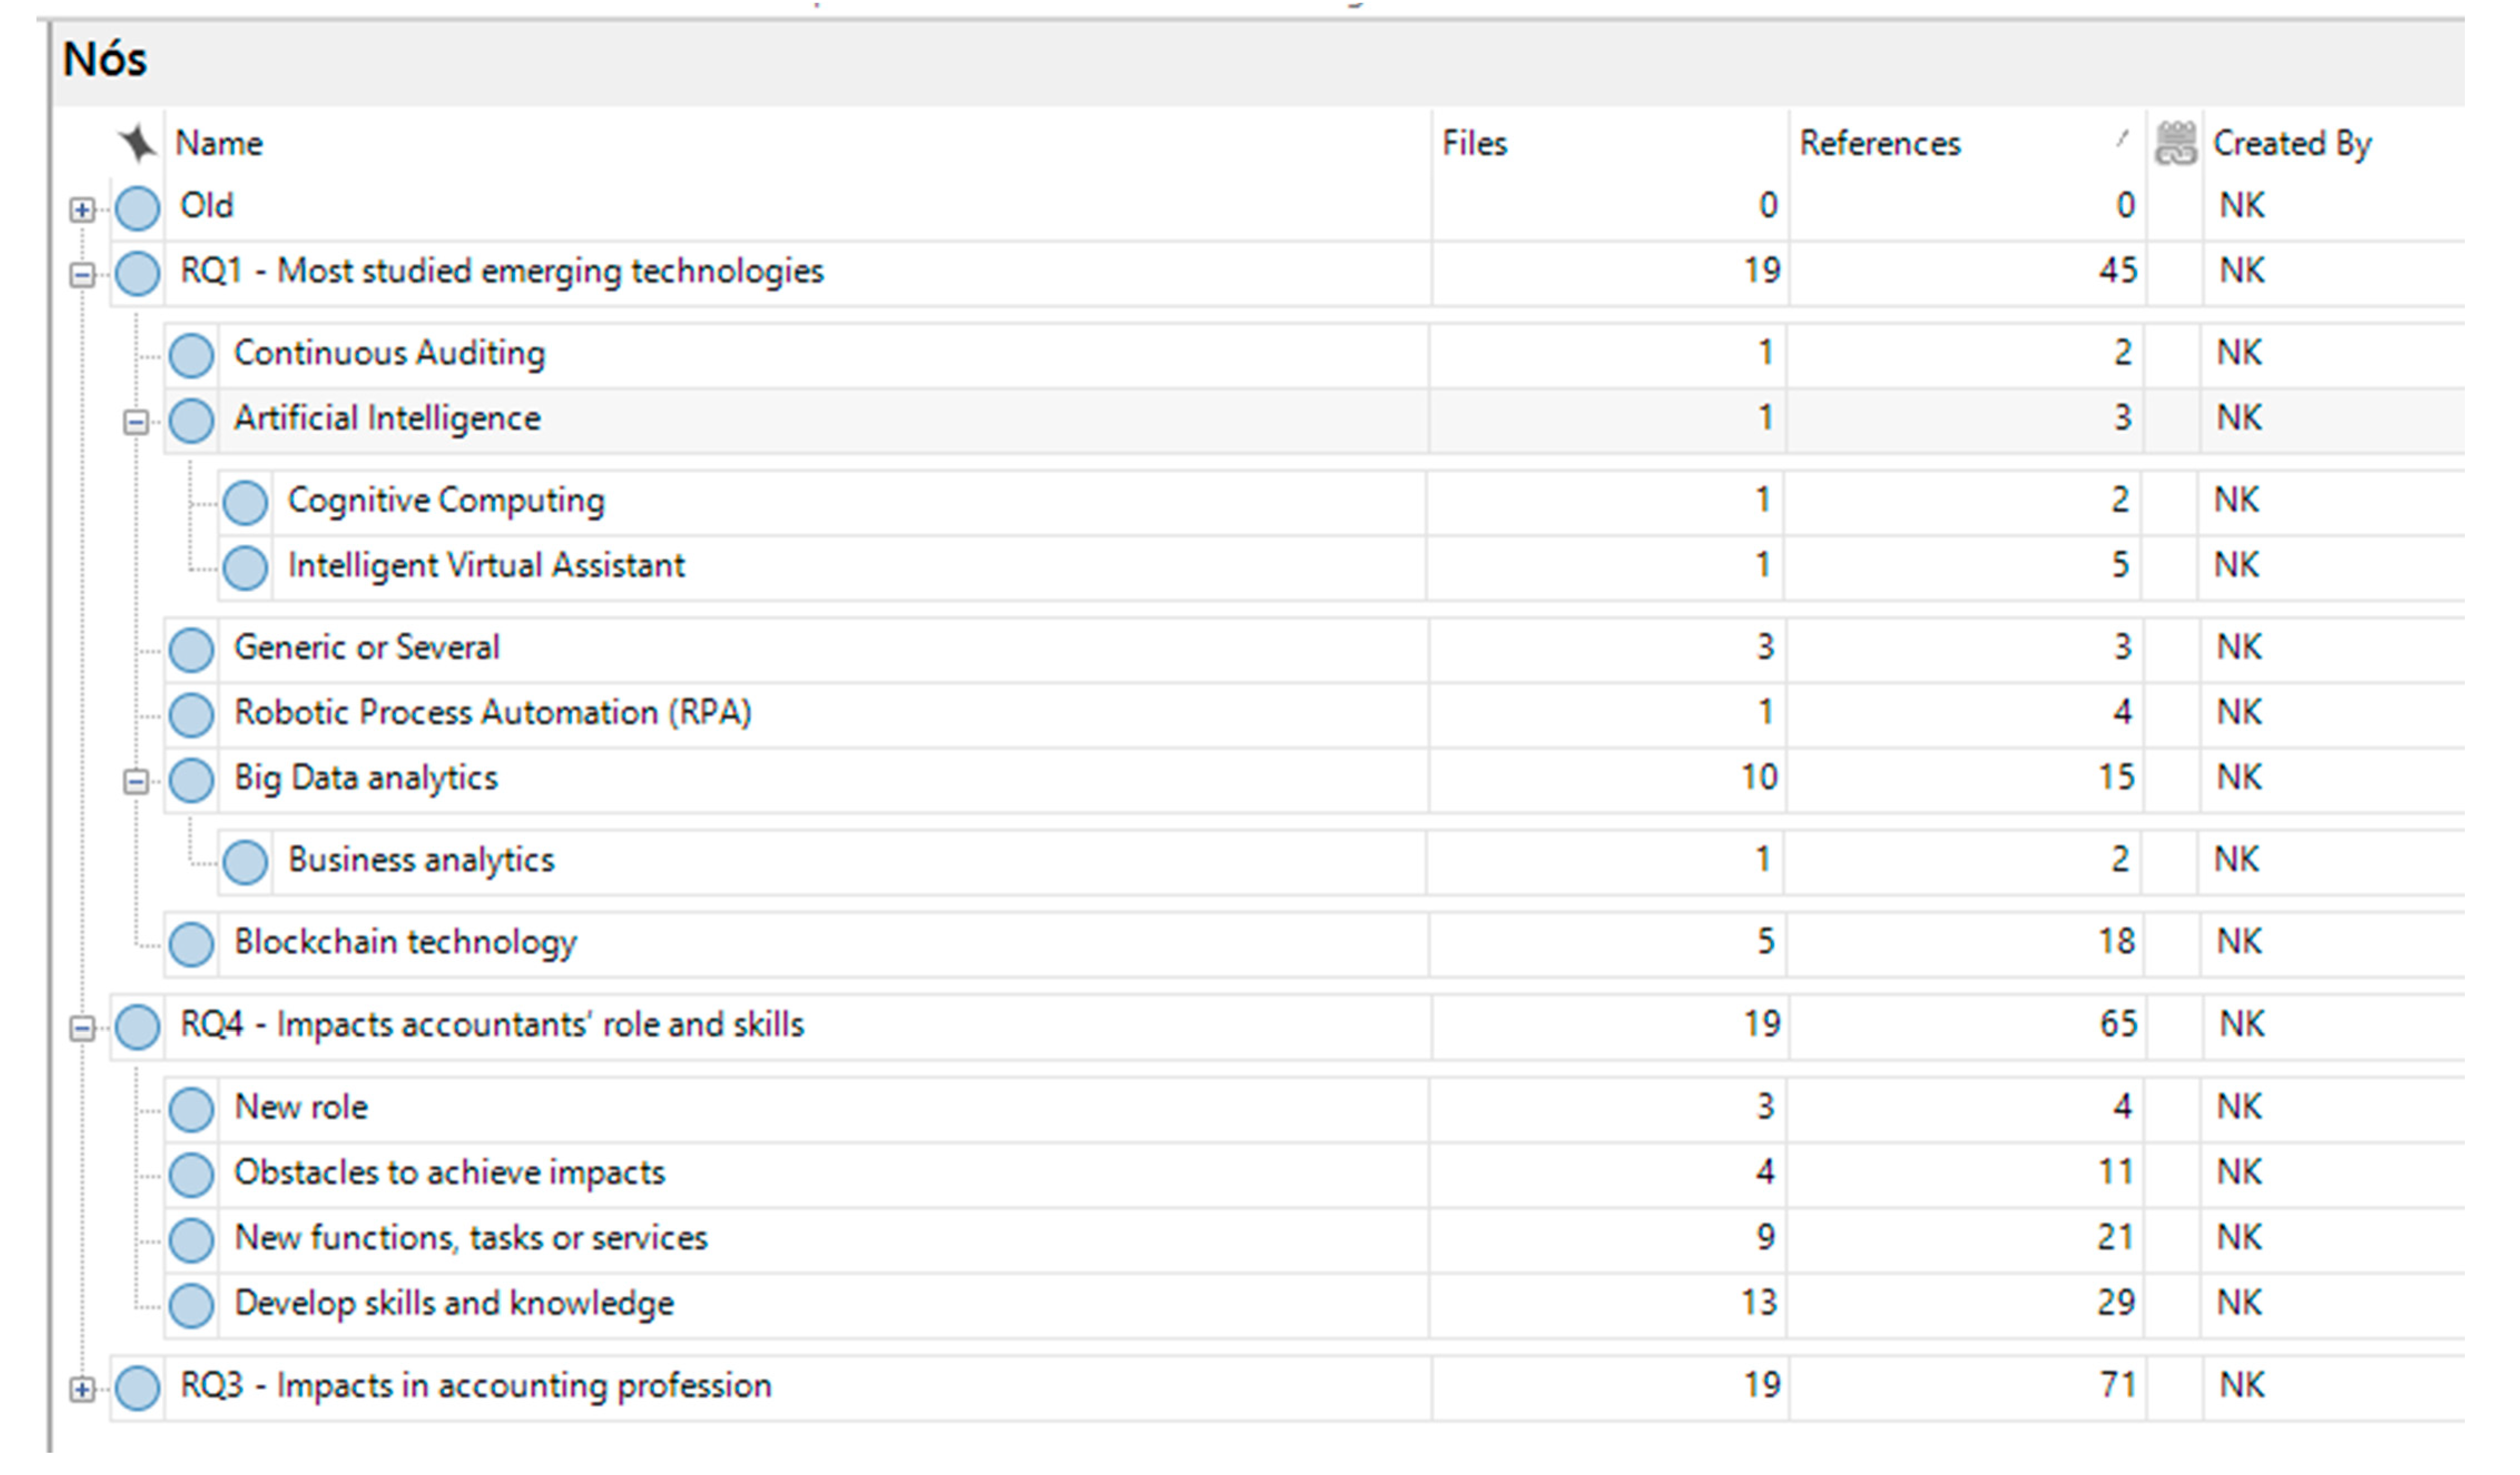Collapse the Big Data analytics node
Screen dimensions: 2520x1475
pos(136,781)
